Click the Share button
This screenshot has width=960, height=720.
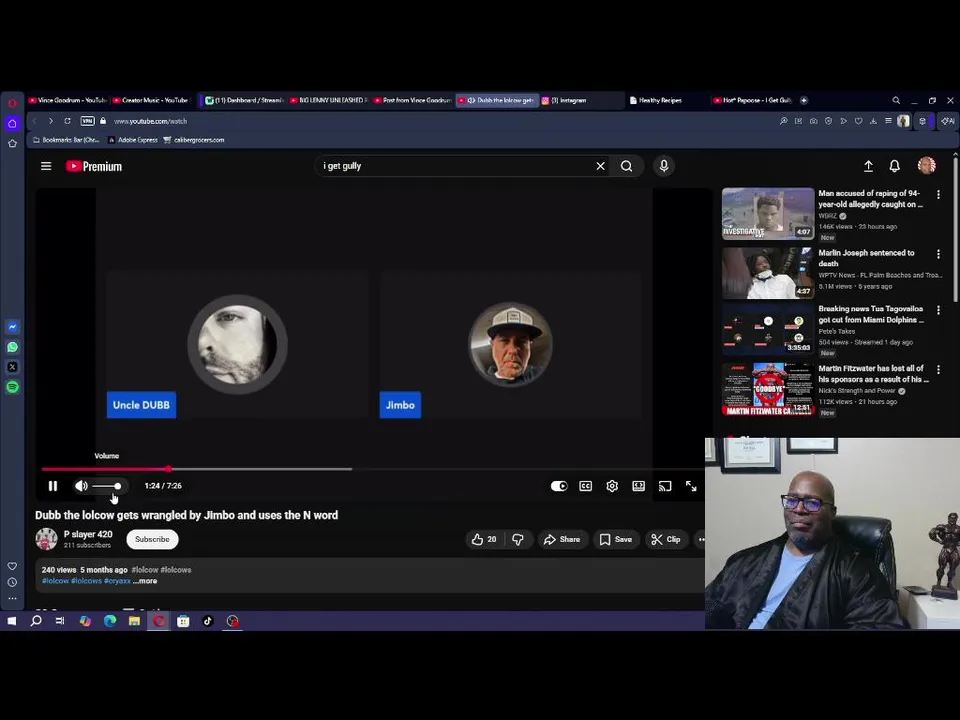pyautogui.click(x=561, y=539)
